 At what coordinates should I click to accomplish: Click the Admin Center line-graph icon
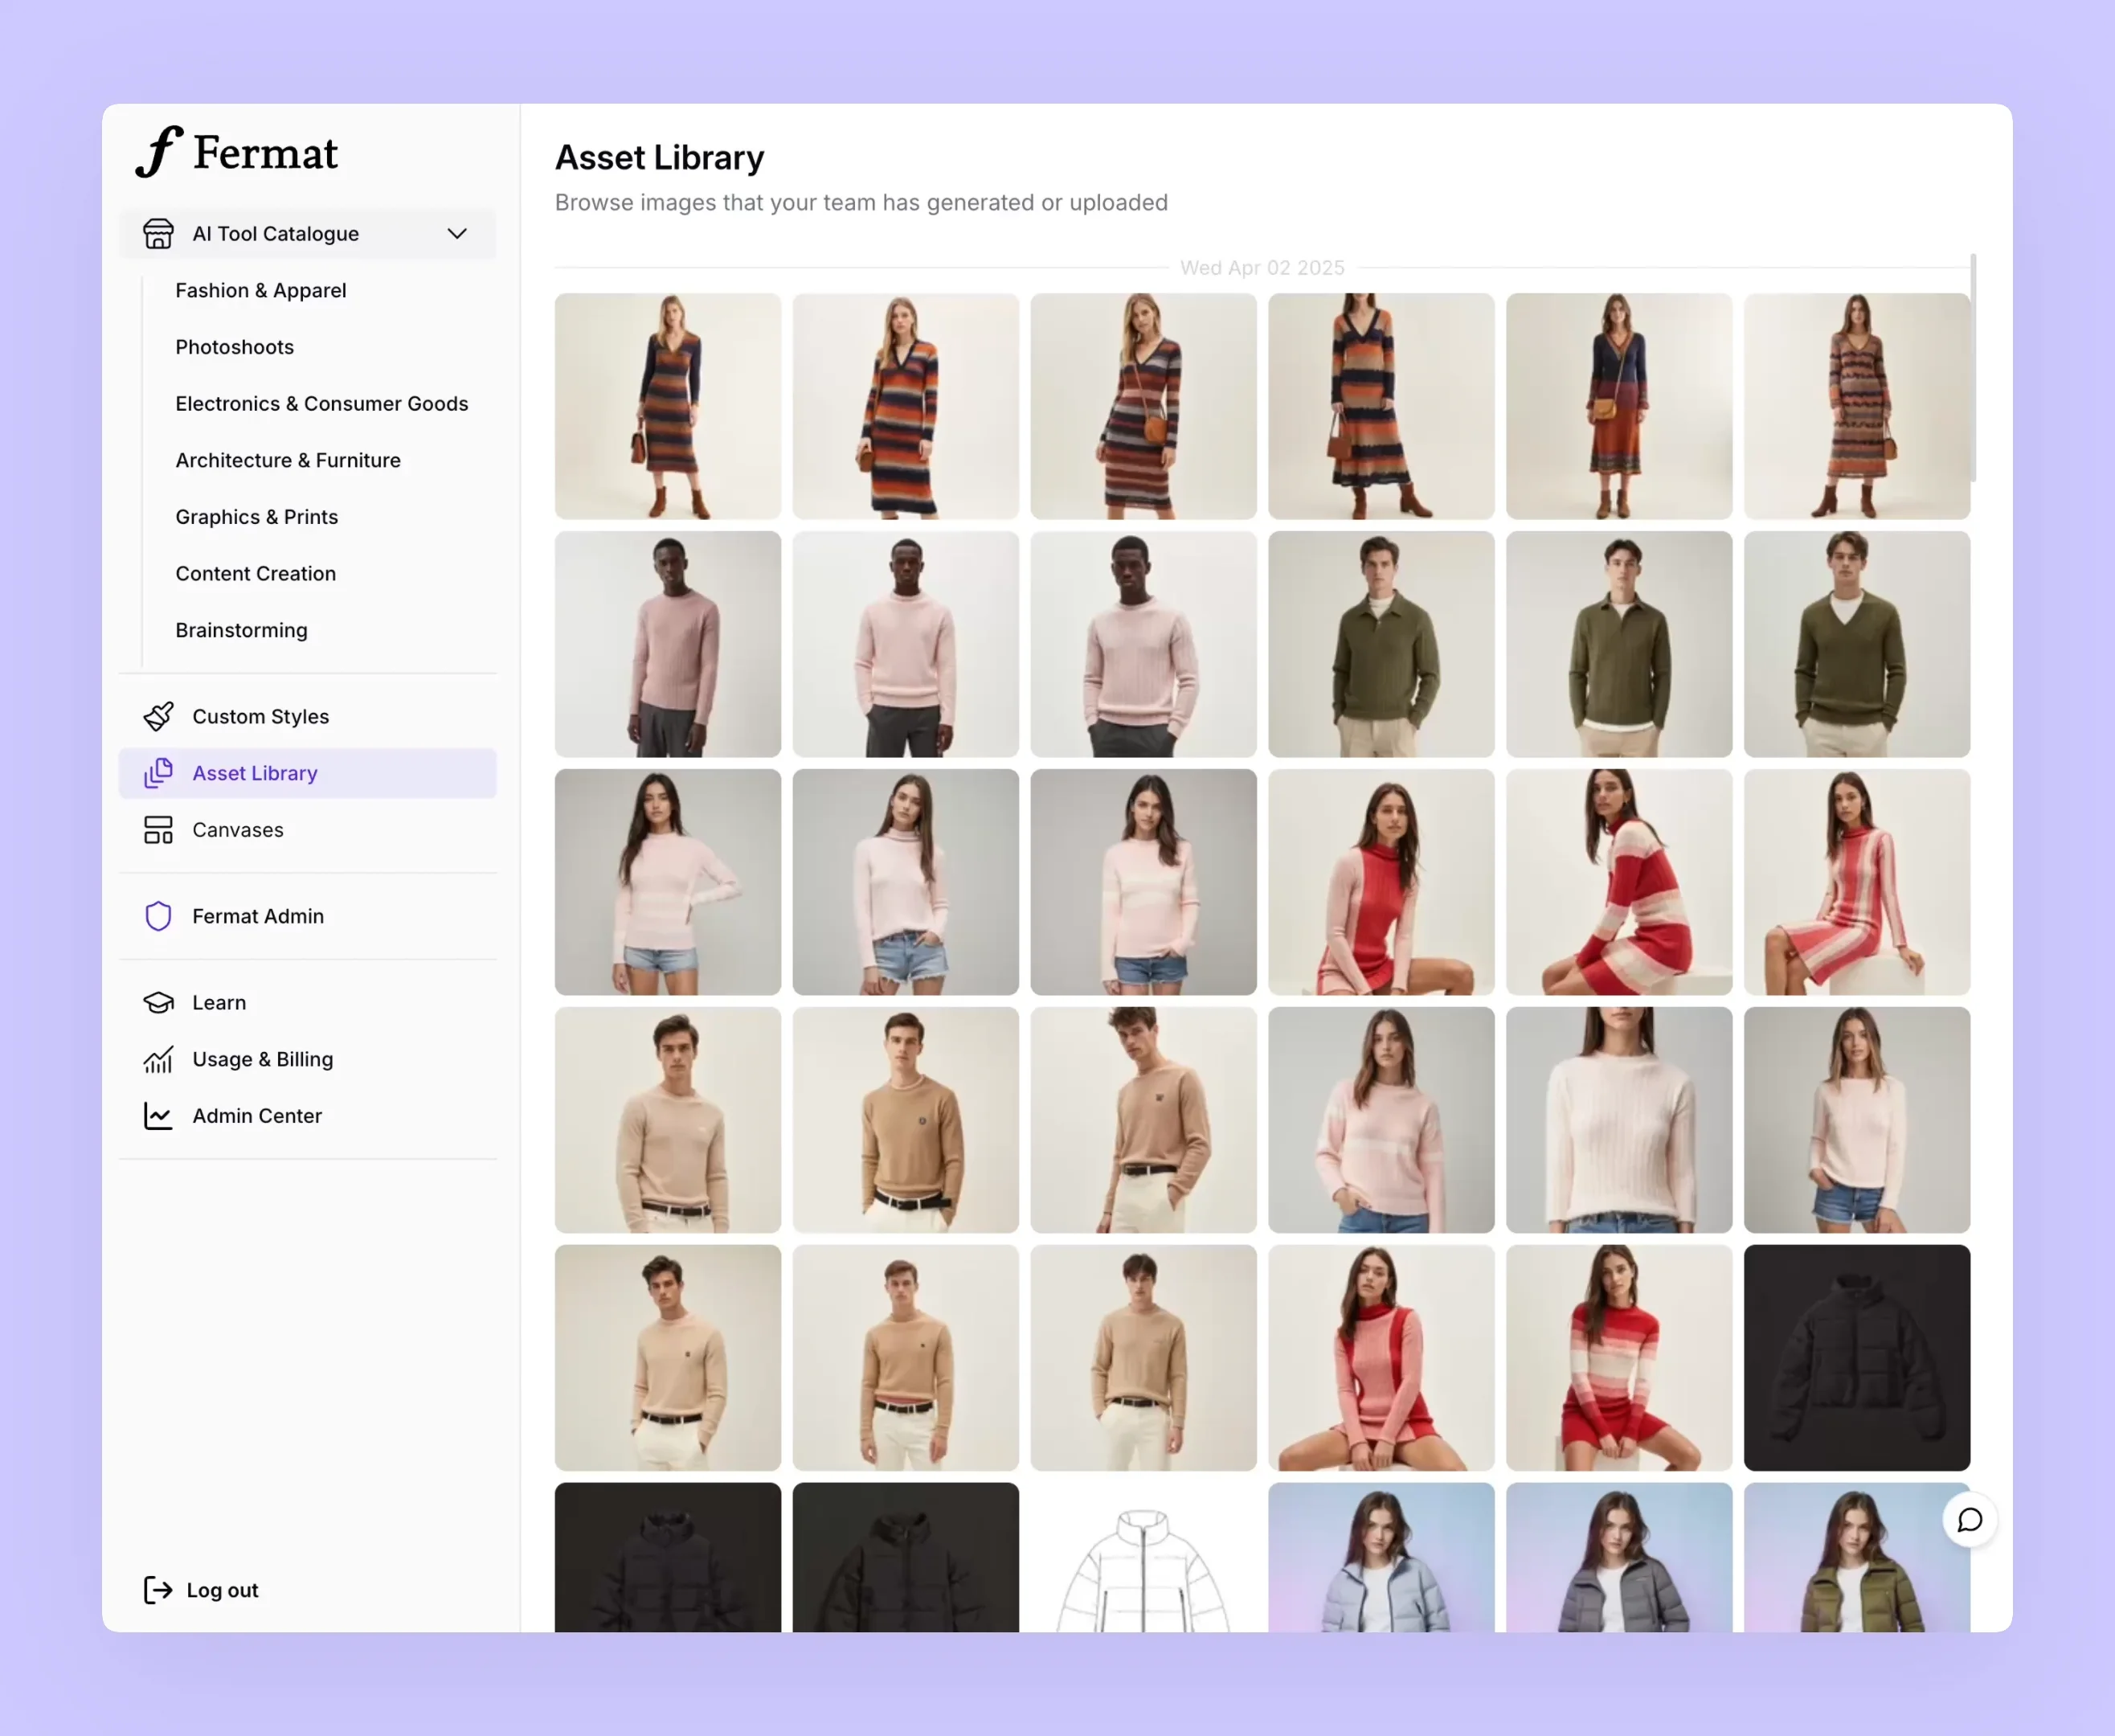(x=158, y=1116)
